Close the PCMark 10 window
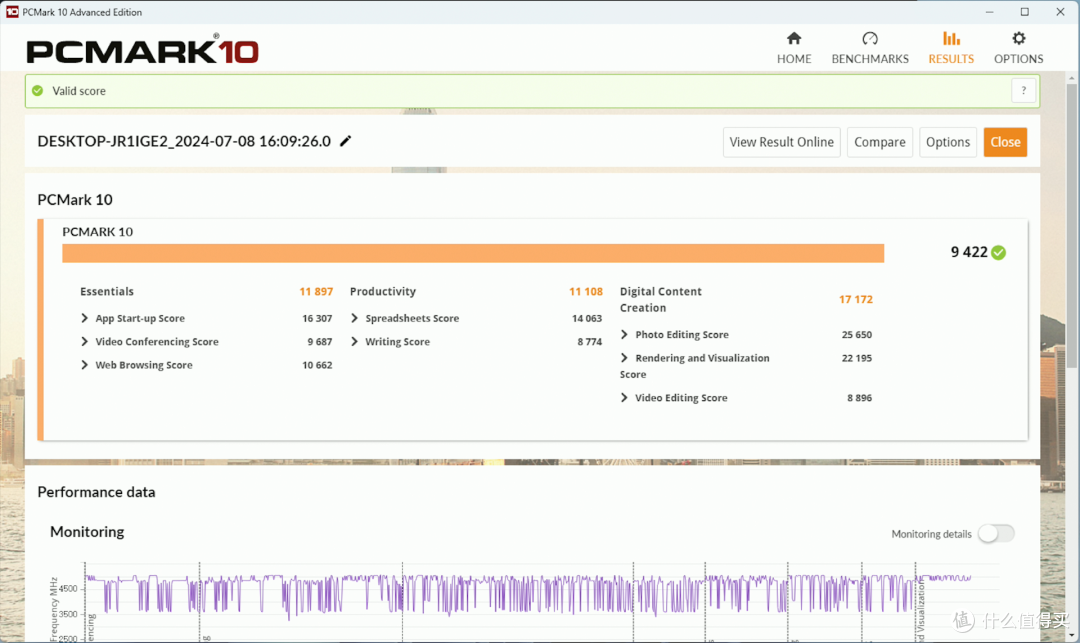This screenshot has height=643, width=1080. pyautogui.click(x=1060, y=12)
